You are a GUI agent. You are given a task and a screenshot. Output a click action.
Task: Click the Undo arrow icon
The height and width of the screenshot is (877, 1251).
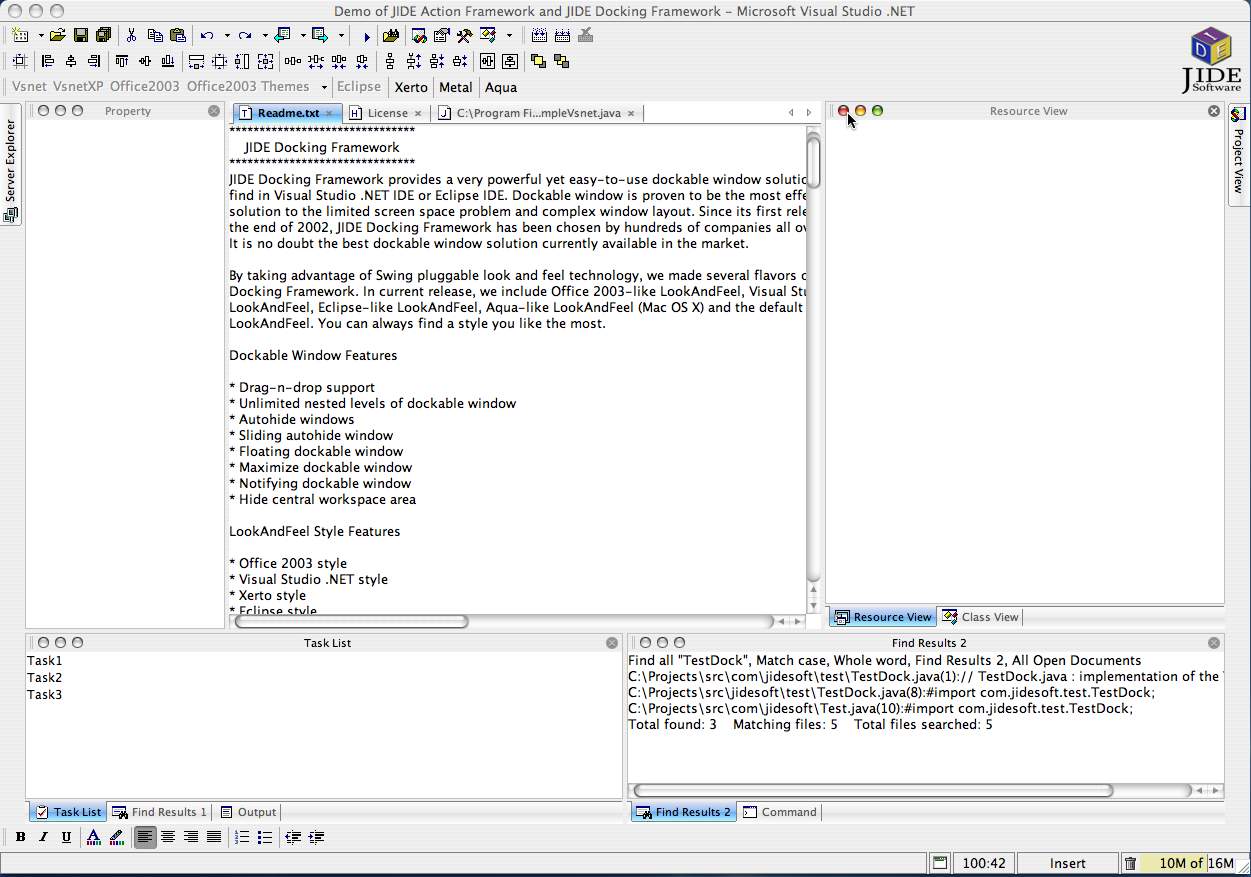coord(207,36)
